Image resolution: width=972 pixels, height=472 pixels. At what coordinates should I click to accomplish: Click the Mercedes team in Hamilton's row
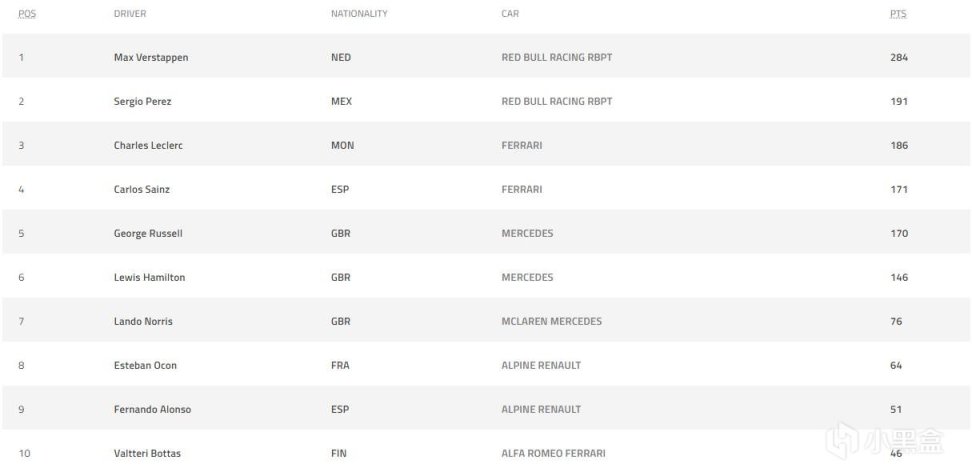coord(527,277)
